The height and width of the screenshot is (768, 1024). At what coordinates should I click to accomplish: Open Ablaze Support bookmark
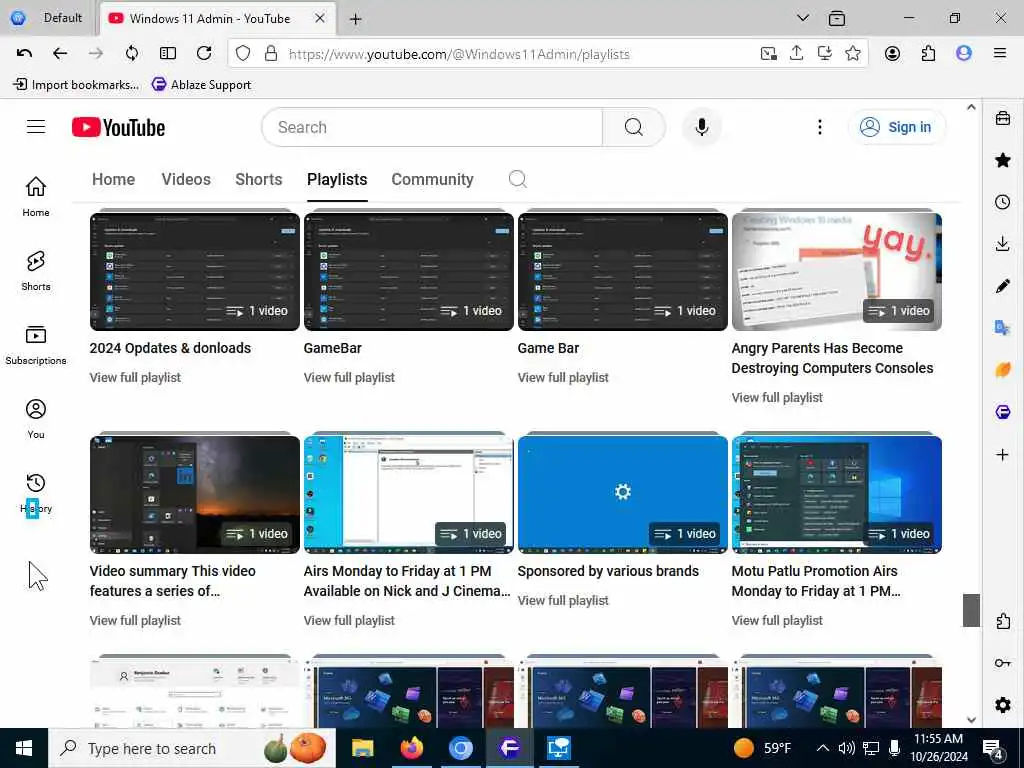click(x=201, y=84)
